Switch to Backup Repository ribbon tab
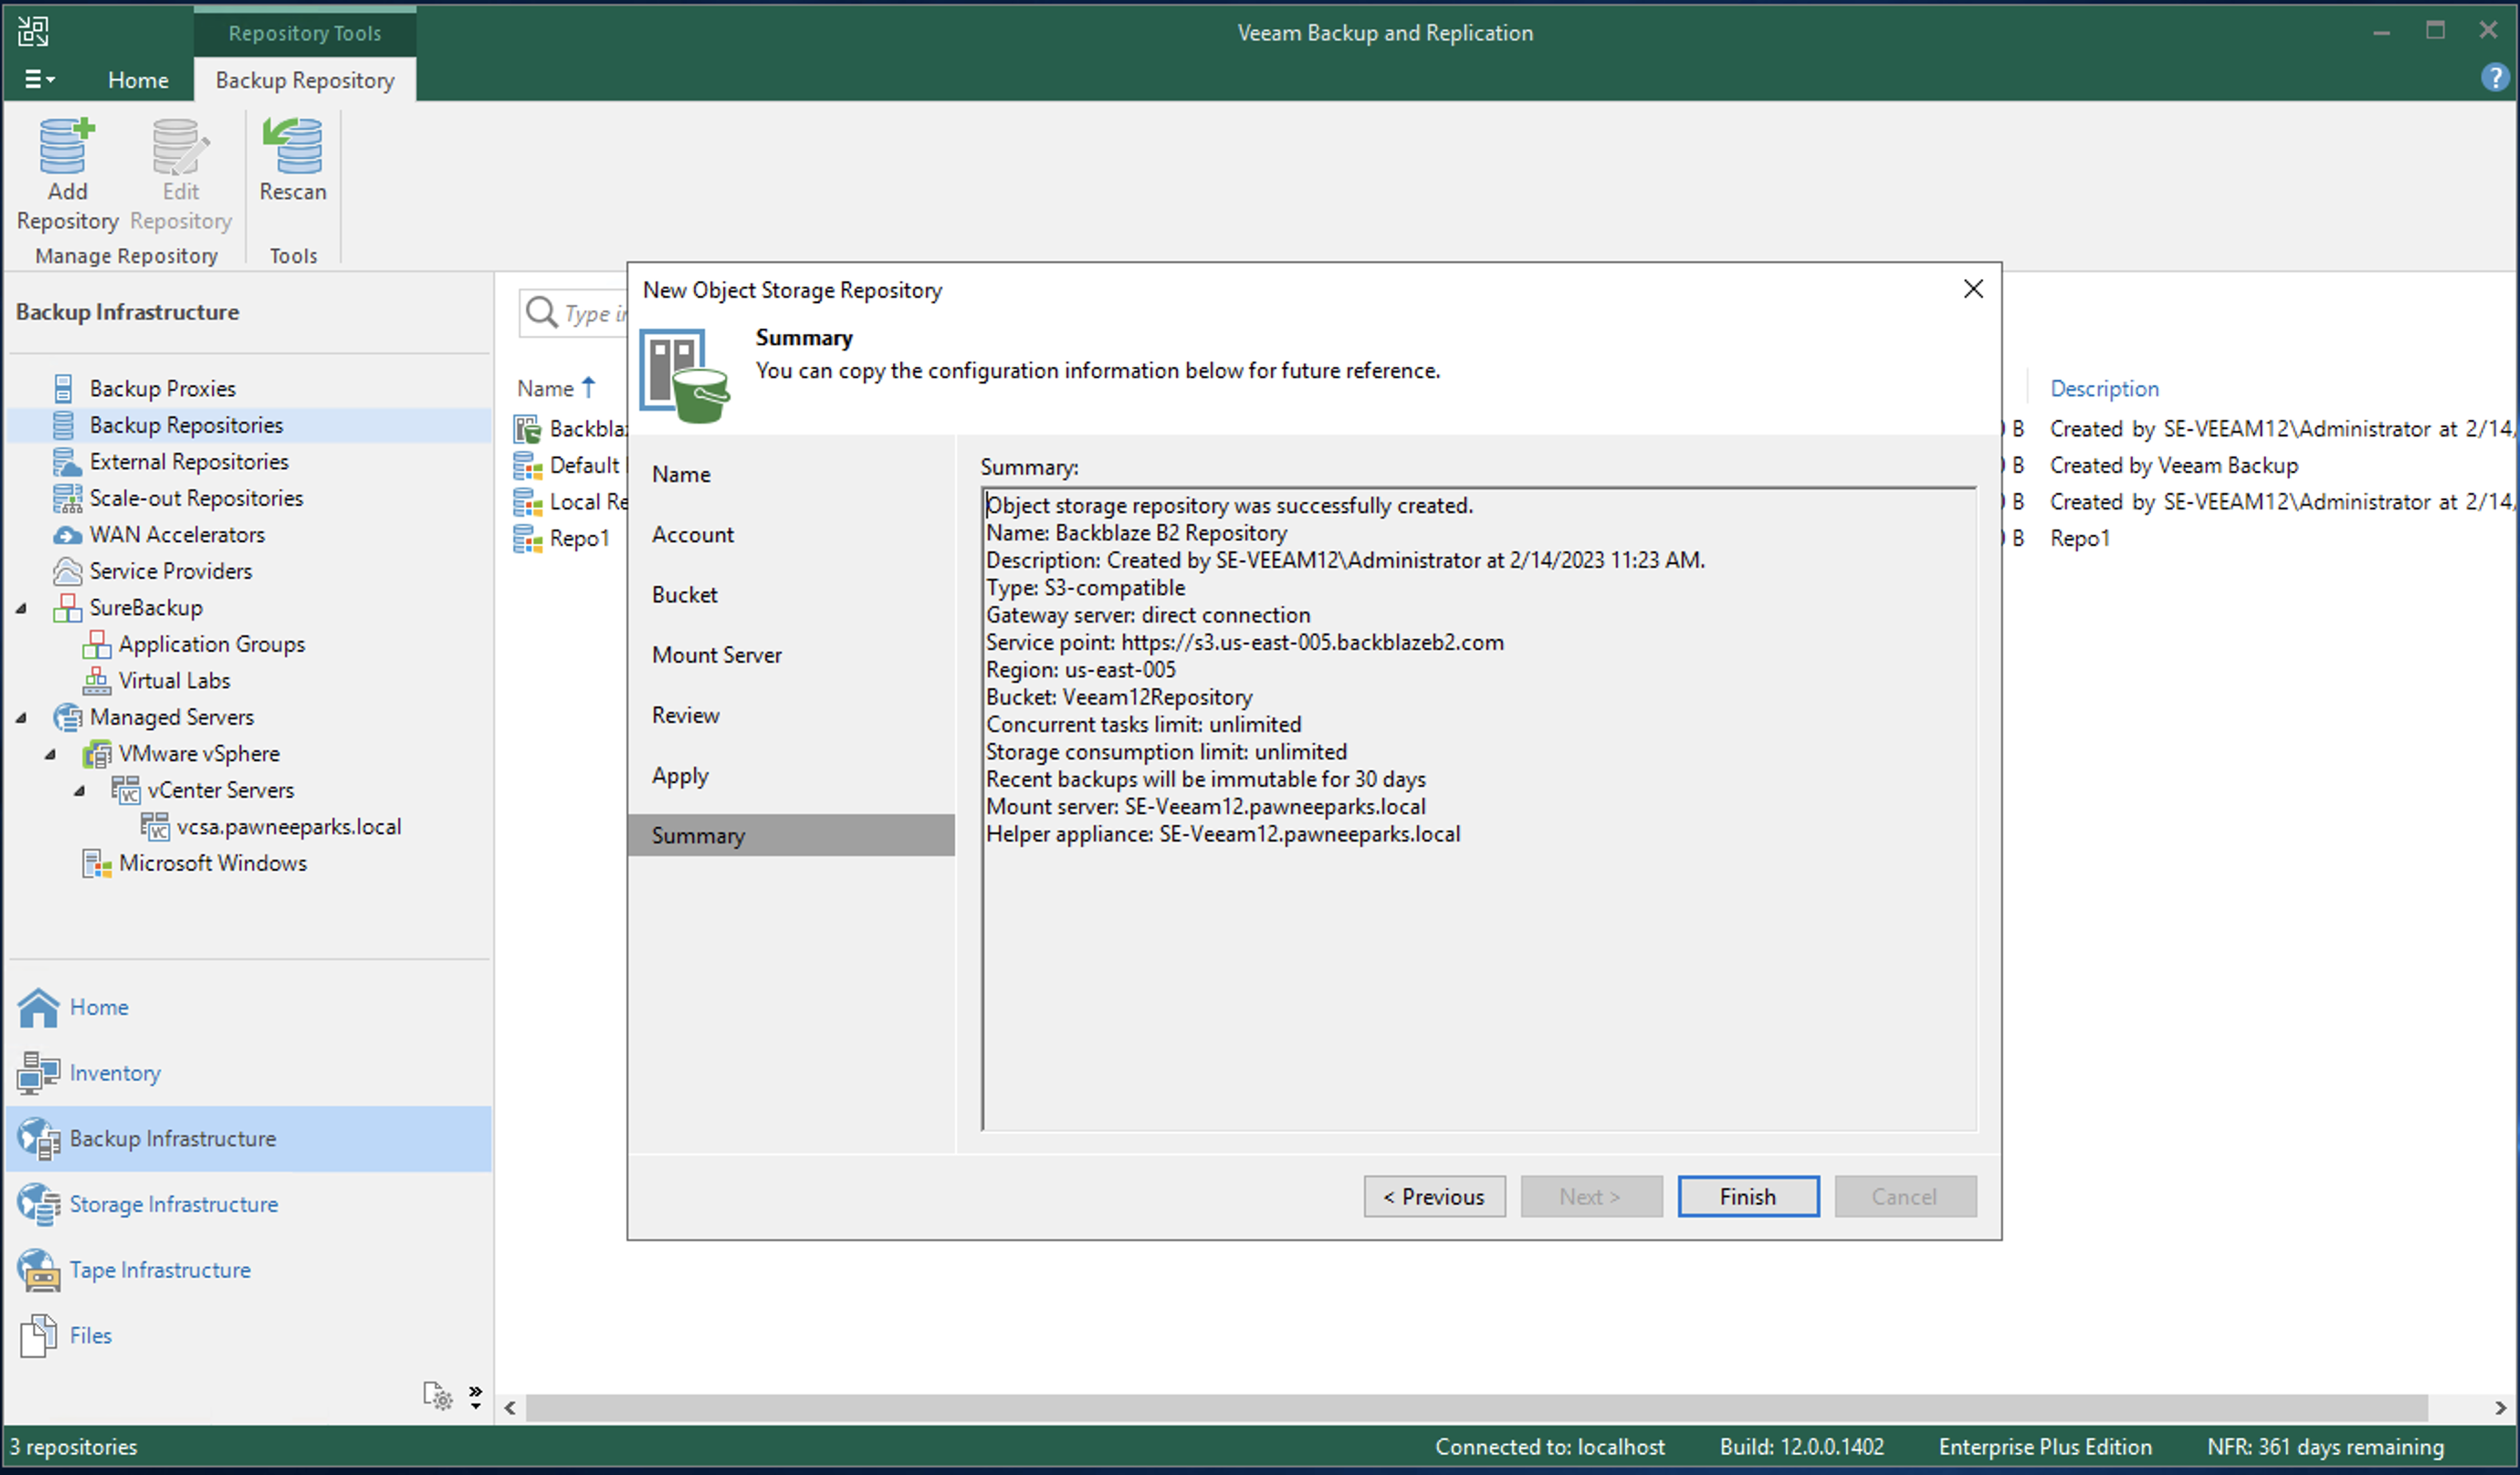Screen dimensions: 2520x1475 point(305,80)
